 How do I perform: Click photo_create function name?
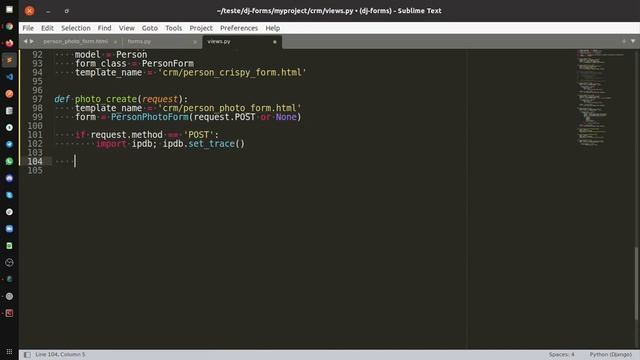pyautogui.click(x=105, y=99)
